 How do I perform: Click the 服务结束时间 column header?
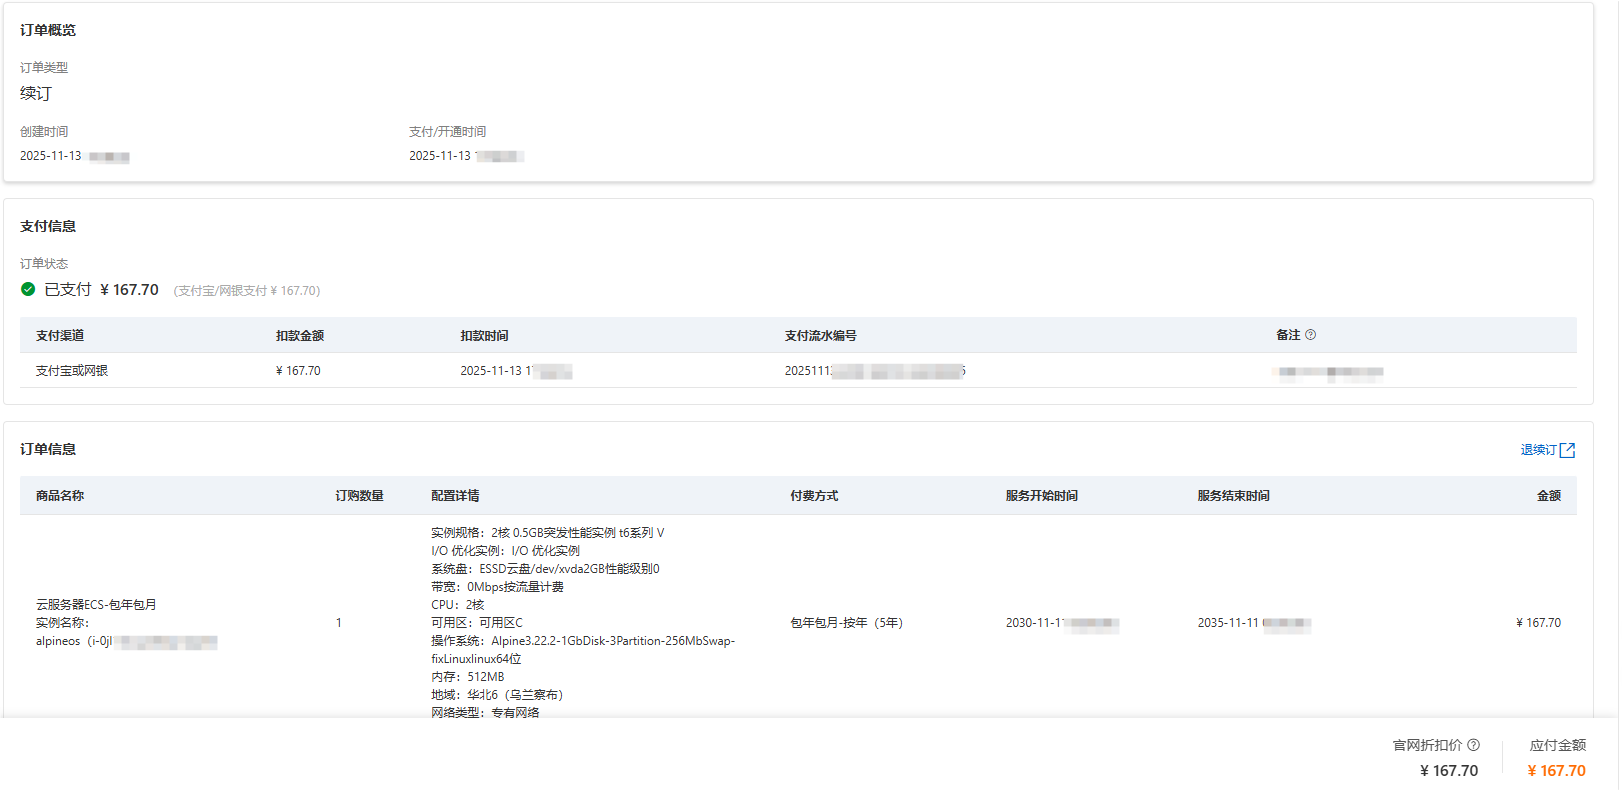pyautogui.click(x=1234, y=496)
